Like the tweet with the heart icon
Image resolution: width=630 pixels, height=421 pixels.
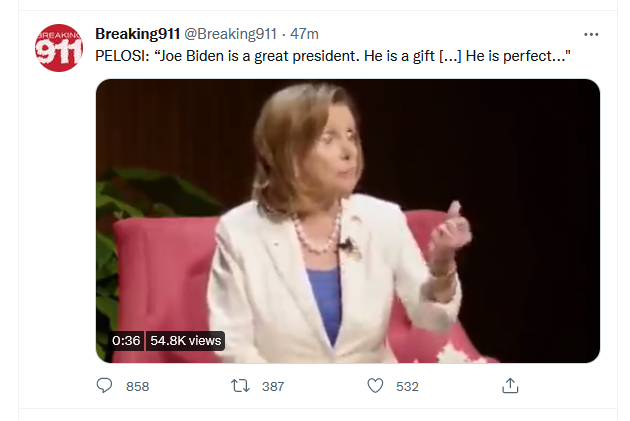point(375,386)
